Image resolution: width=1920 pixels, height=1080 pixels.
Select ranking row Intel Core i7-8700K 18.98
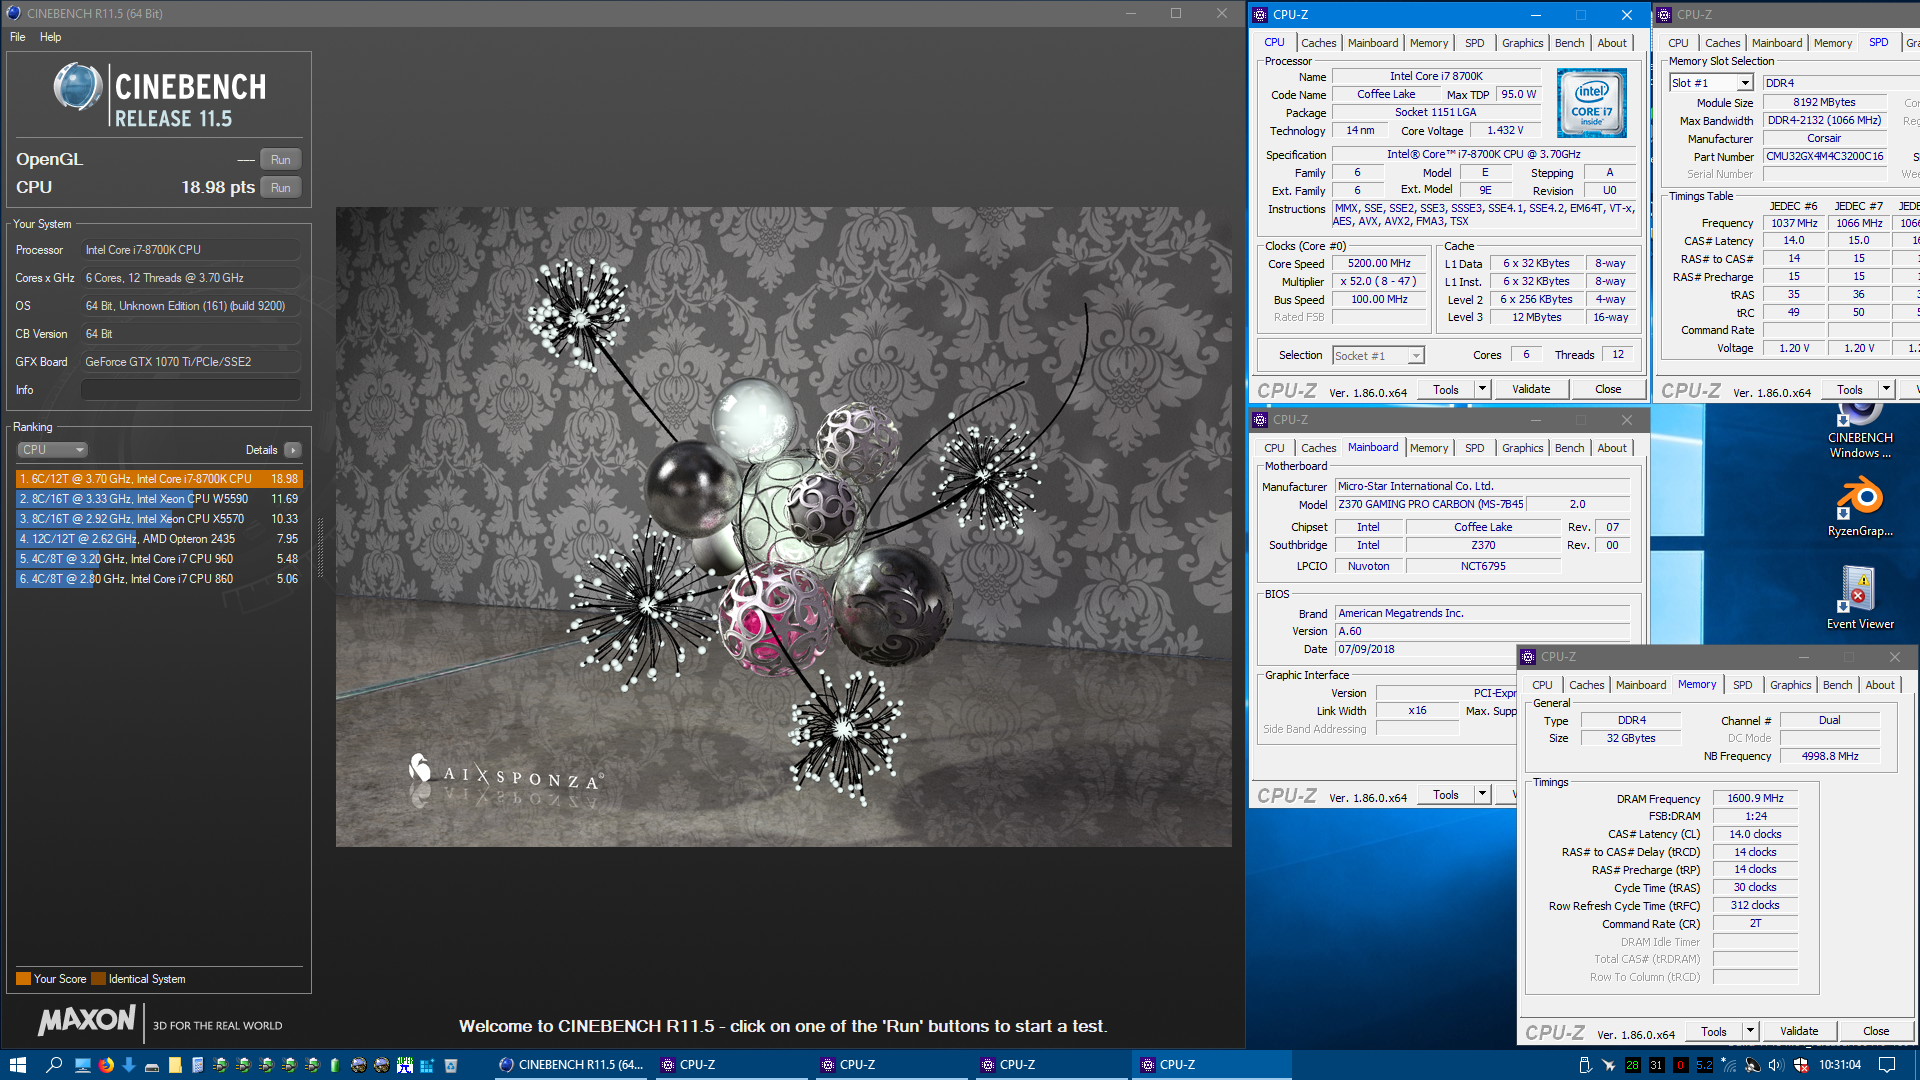click(x=159, y=479)
